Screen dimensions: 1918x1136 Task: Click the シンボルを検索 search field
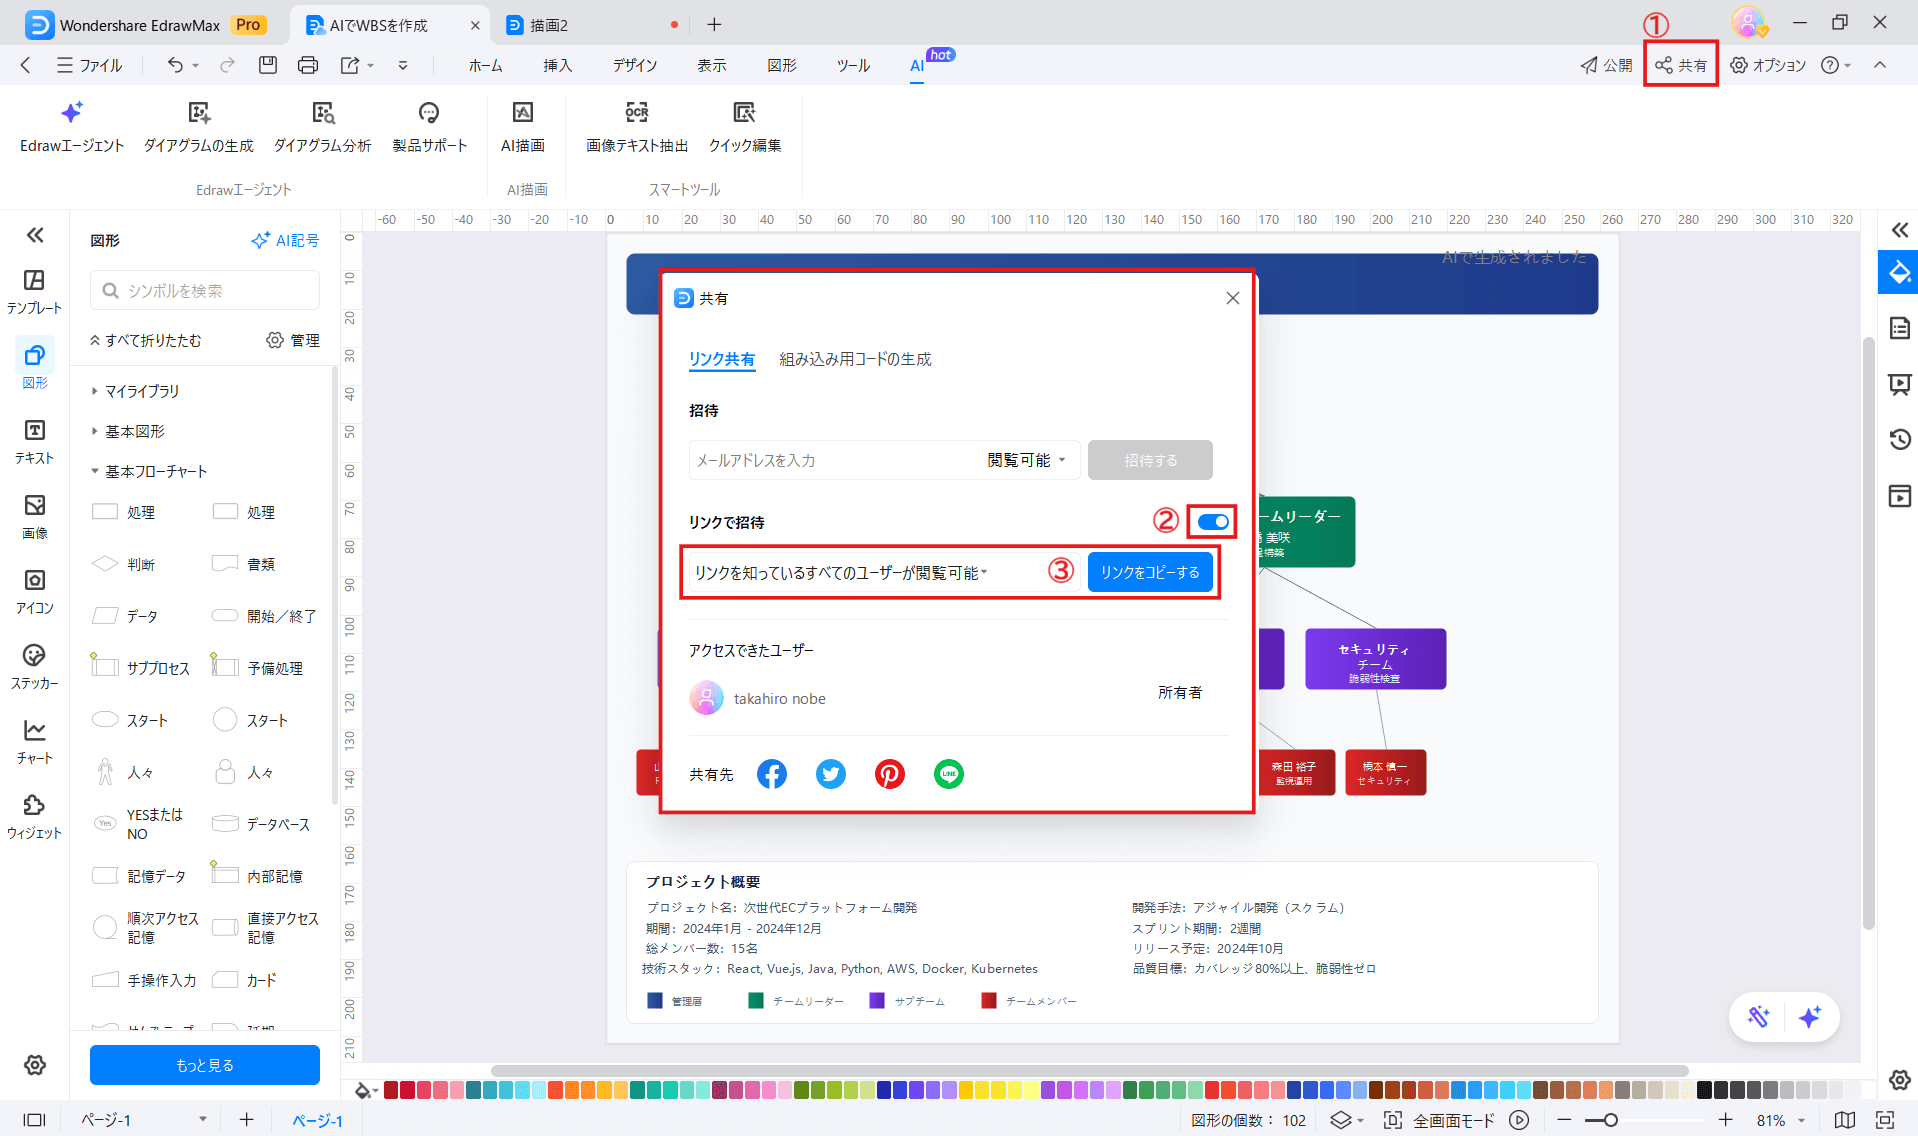pos(204,290)
